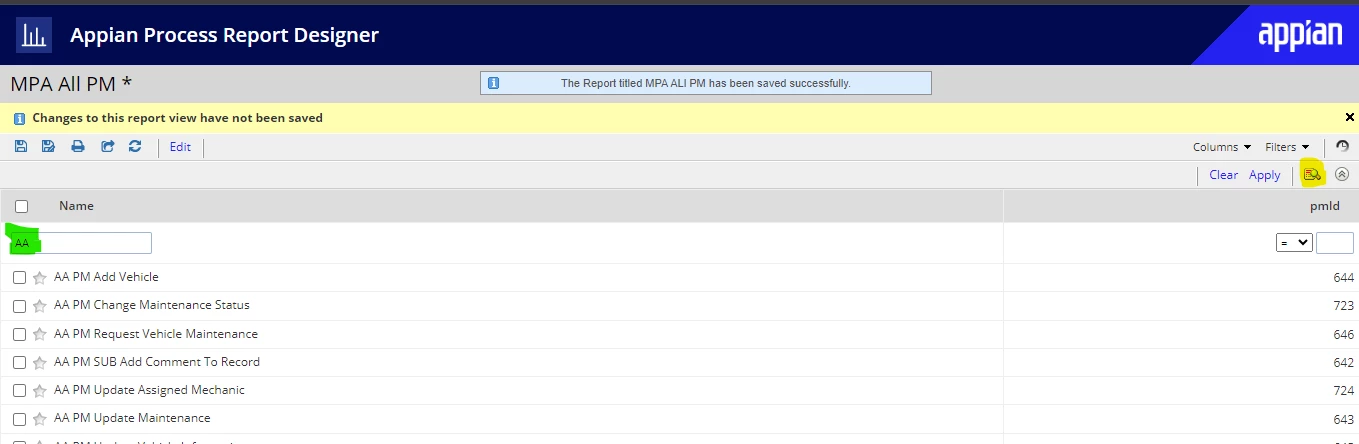1359x444 pixels.
Task: Check the AA PM Request Vehicle Maintenance checkbox
Action: tap(19, 334)
